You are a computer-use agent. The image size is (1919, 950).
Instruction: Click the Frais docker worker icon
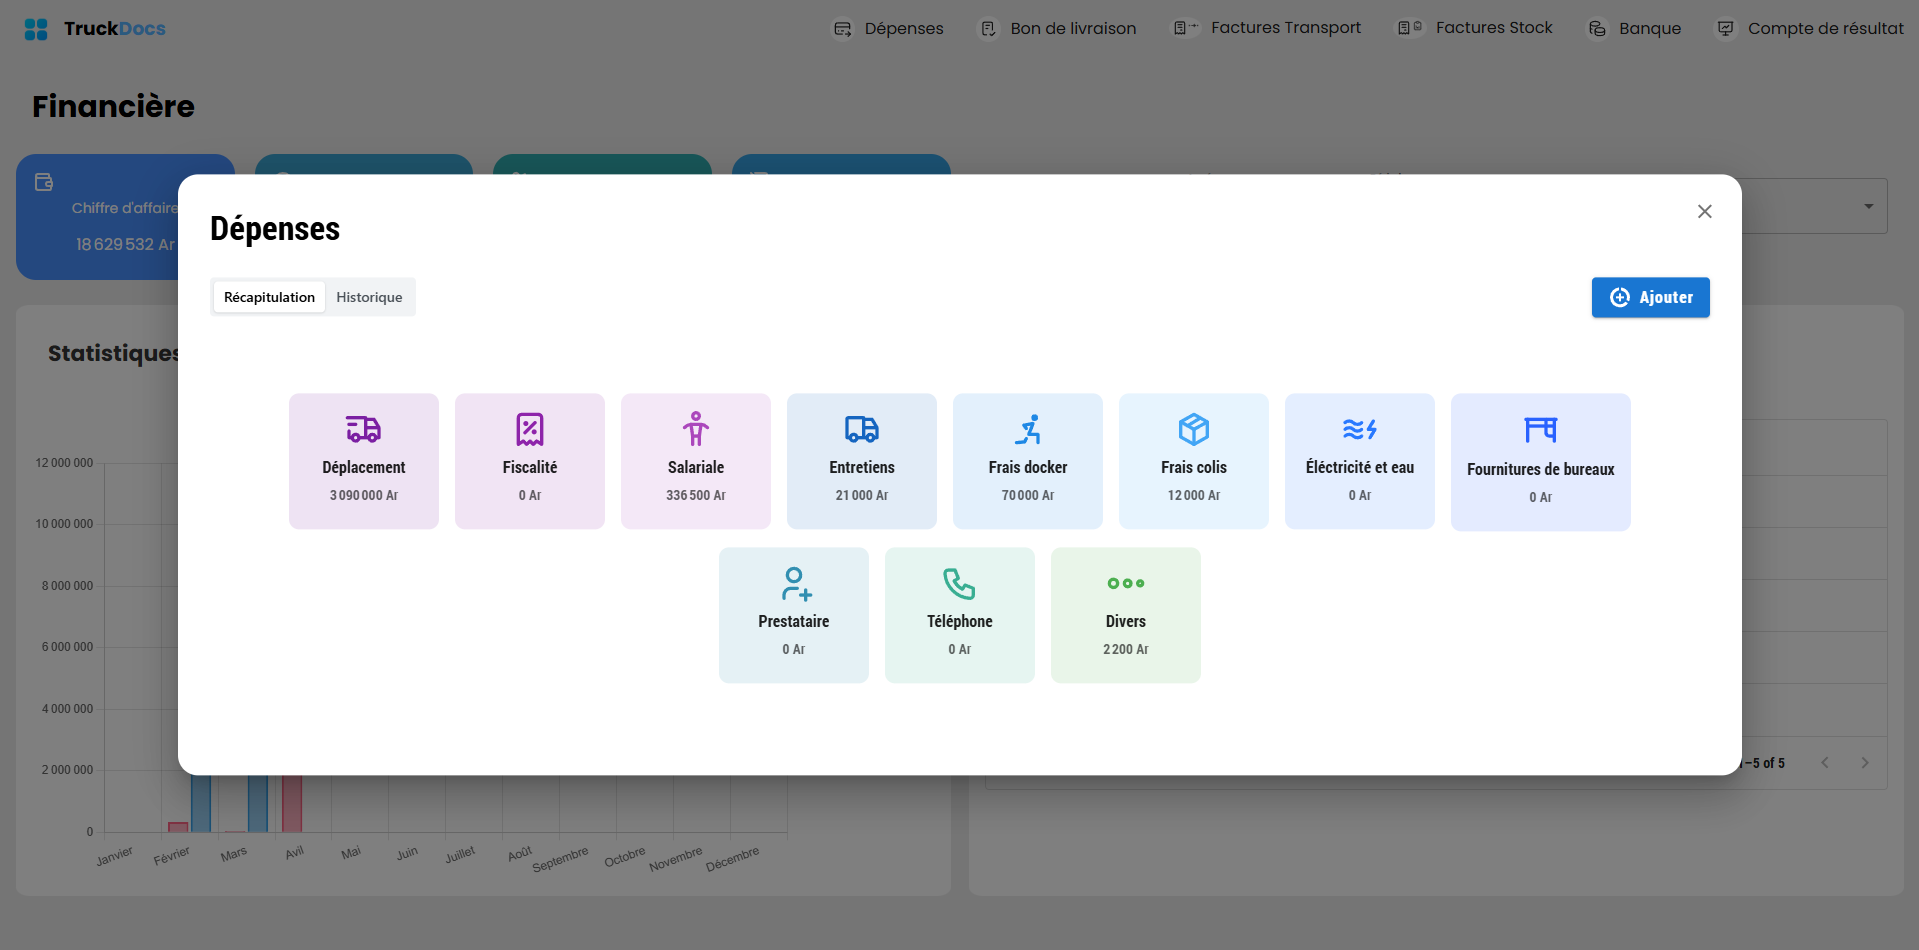1028,429
